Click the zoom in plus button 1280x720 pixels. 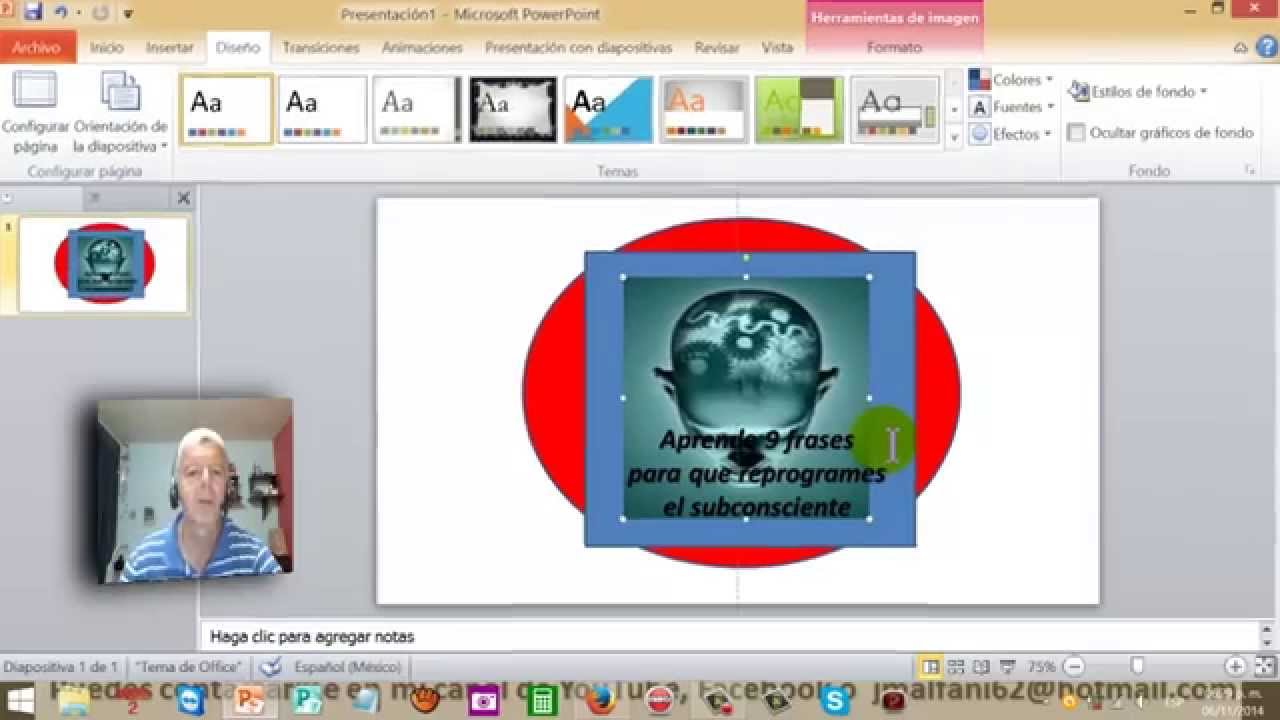point(1235,666)
